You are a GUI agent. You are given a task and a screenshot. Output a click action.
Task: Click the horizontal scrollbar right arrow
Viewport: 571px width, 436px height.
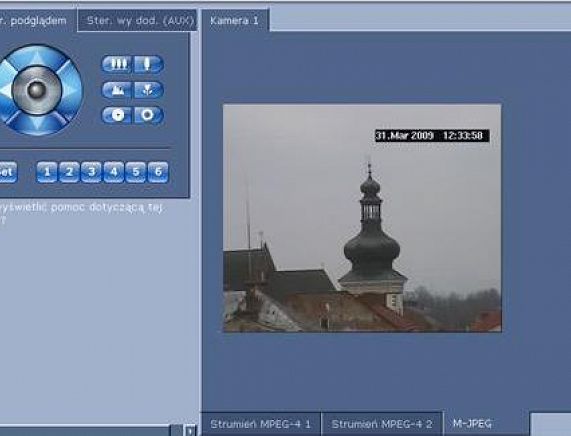coord(189,431)
